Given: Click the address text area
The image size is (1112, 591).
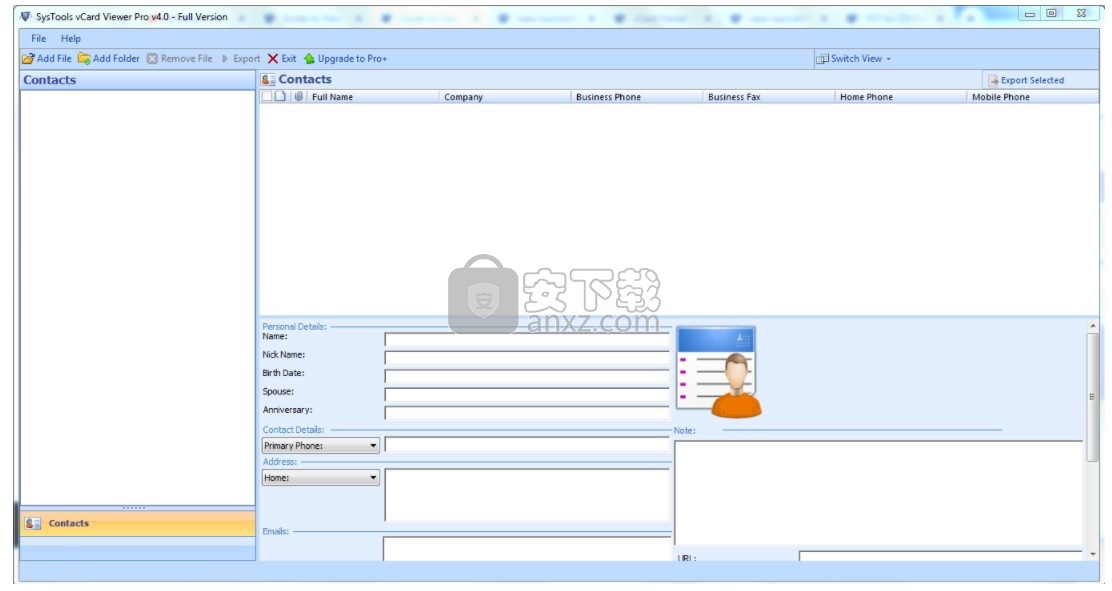Looking at the screenshot, I should click(x=527, y=495).
